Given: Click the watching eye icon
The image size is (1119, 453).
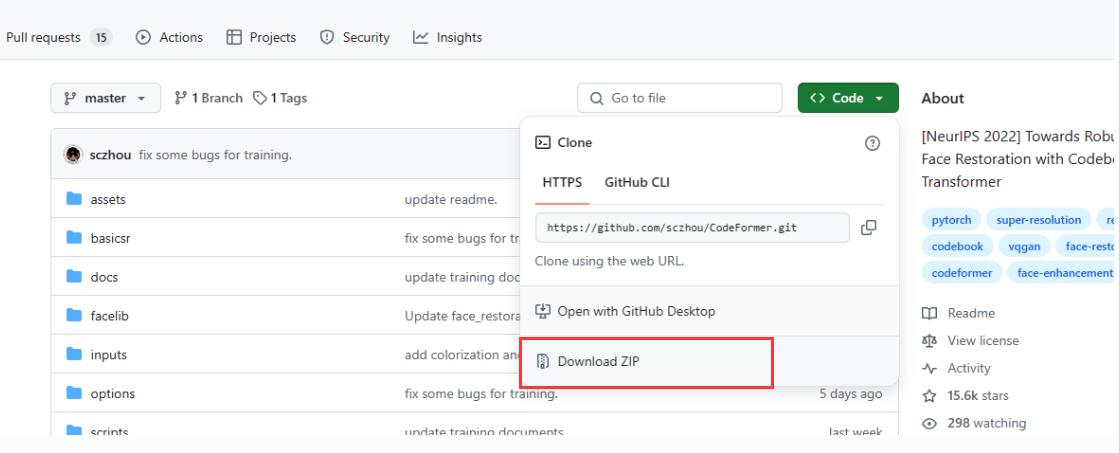Looking at the screenshot, I should click(x=929, y=424).
